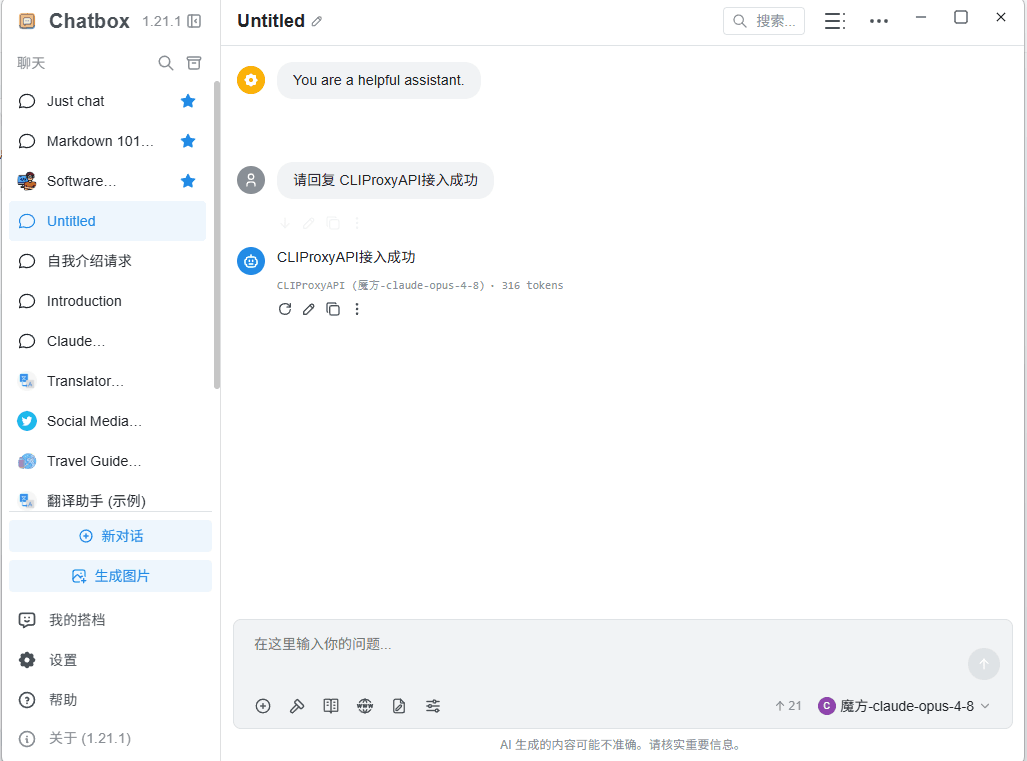Click the Untitled title in header

tap(271, 21)
